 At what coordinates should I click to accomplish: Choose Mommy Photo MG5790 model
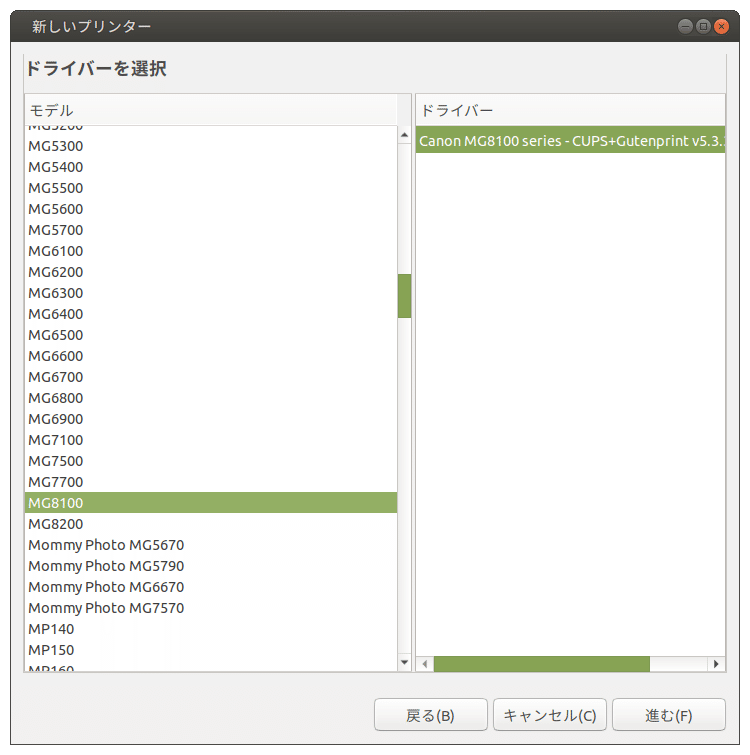[211, 566]
